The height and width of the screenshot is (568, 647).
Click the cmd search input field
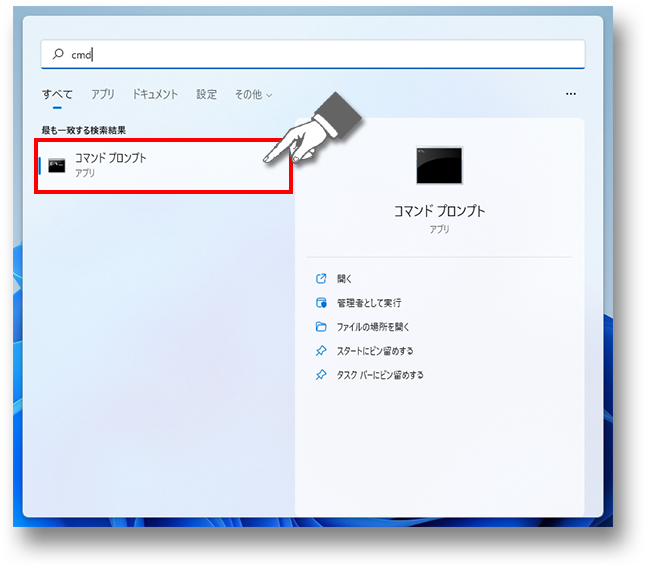(313, 54)
